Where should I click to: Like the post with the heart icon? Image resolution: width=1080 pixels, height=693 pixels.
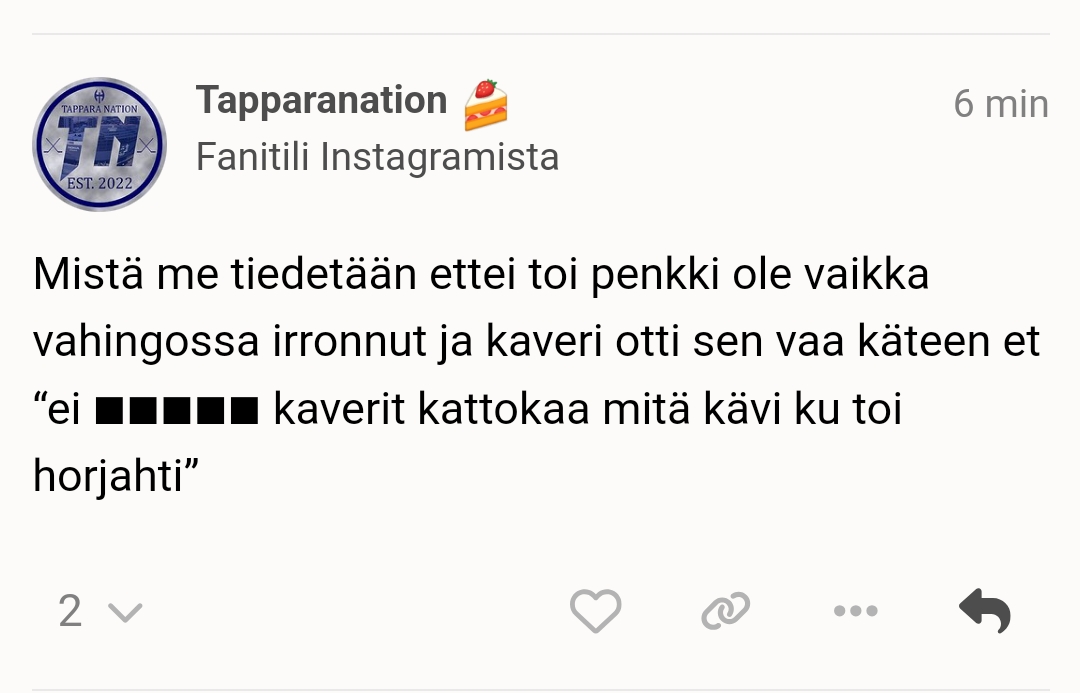[x=595, y=610]
